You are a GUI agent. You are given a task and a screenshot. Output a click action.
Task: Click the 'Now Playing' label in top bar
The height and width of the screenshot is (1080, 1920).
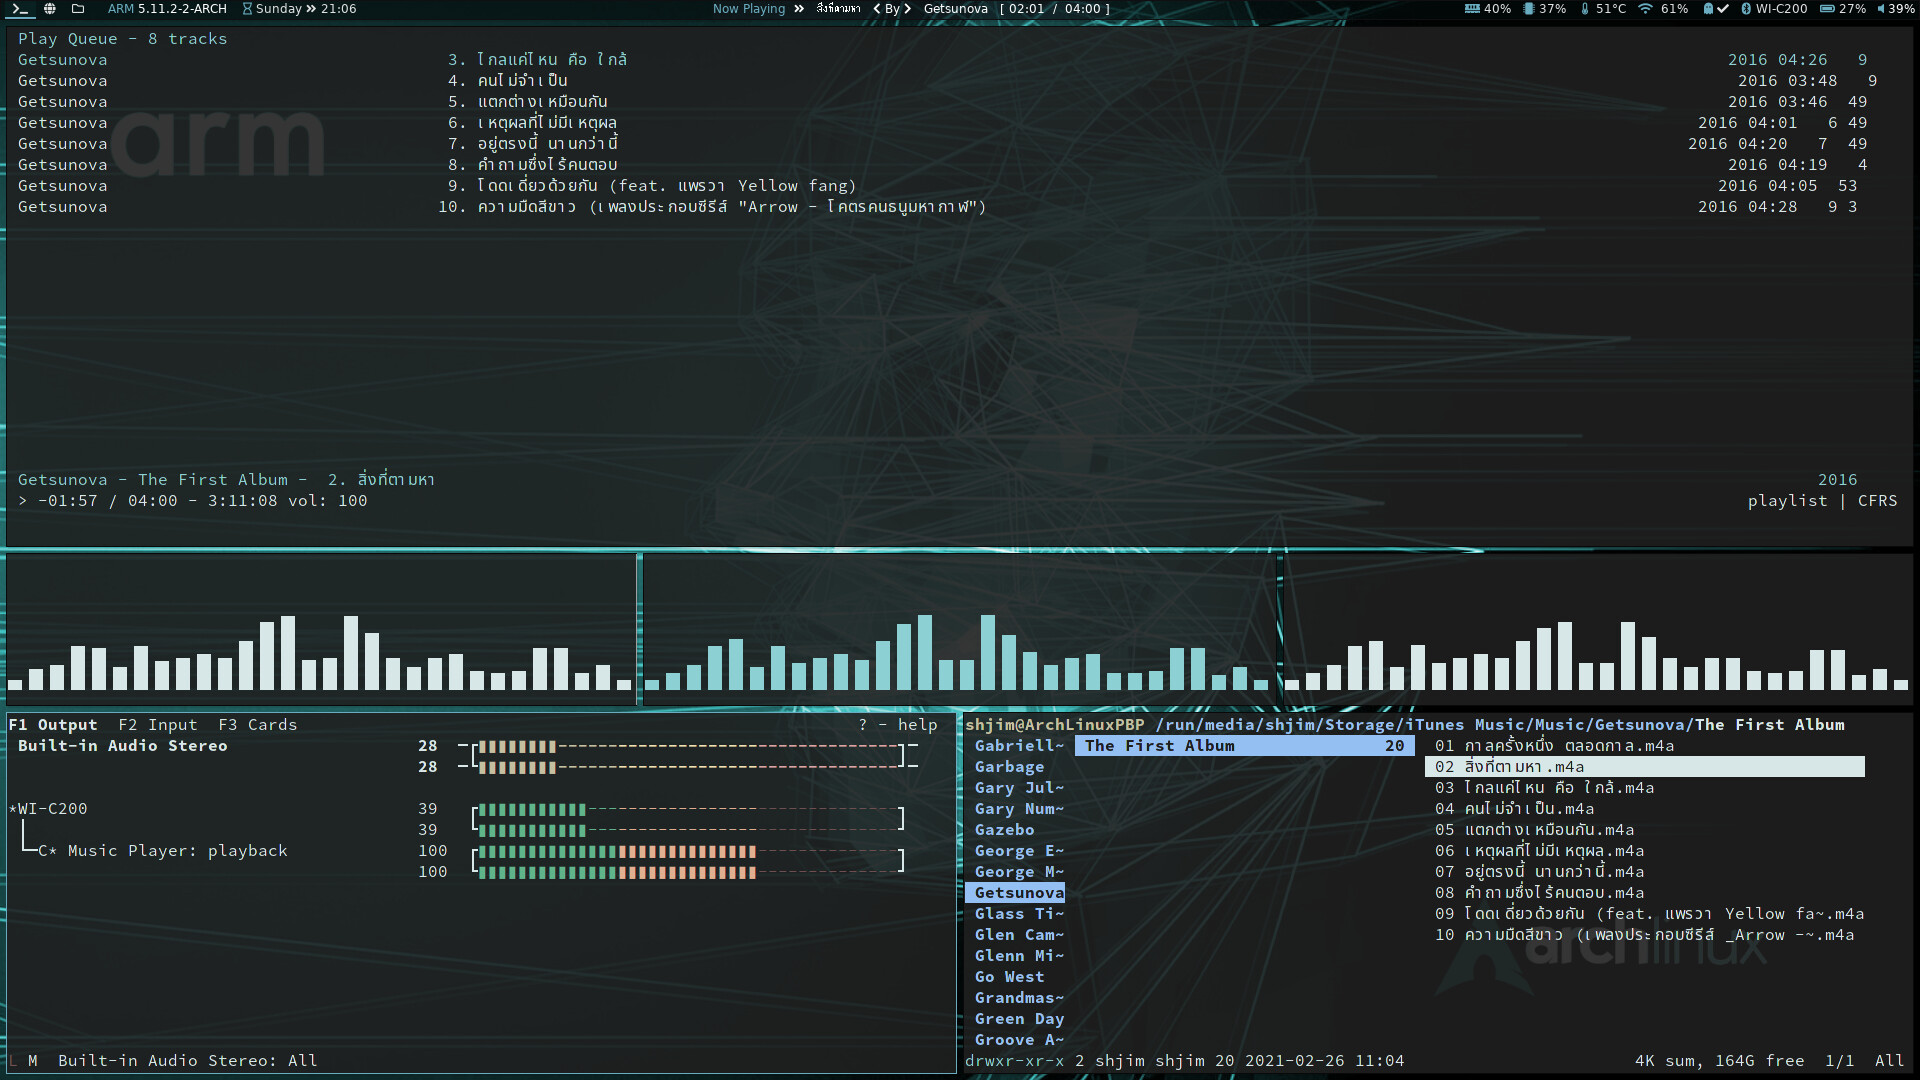(x=749, y=9)
